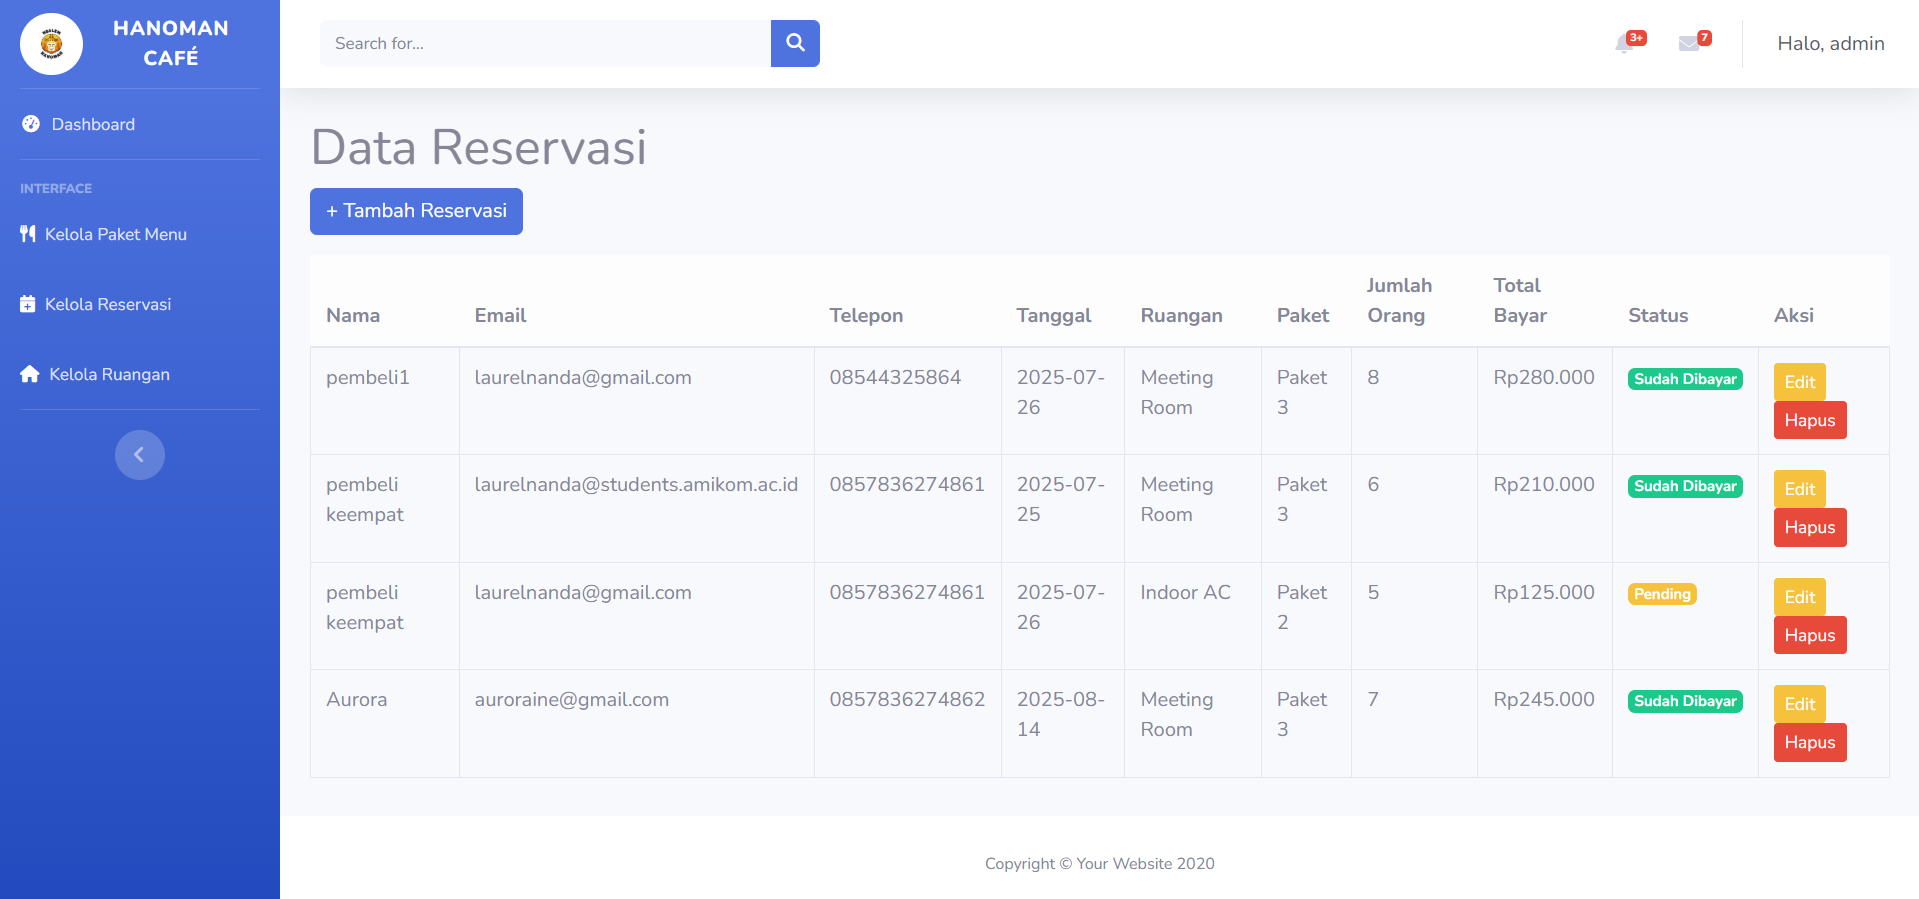Open Kelola Paket Menu in the sidebar
Screen dimensions: 1919x899
point(115,234)
